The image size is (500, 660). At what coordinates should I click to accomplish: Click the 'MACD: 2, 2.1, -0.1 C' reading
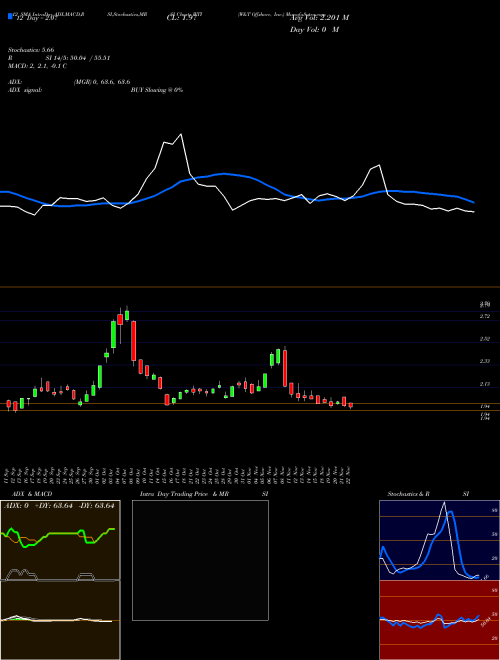(x=37, y=66)
